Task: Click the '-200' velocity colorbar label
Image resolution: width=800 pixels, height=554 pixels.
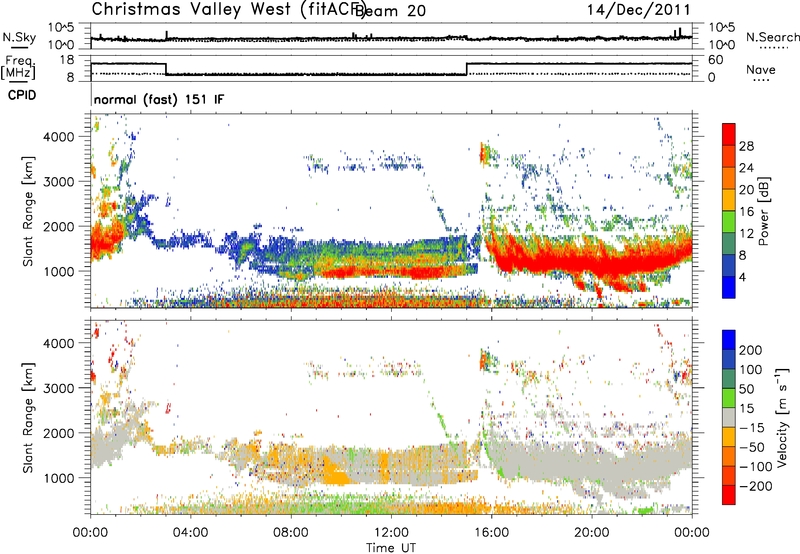Action: [x=755, y=486]
